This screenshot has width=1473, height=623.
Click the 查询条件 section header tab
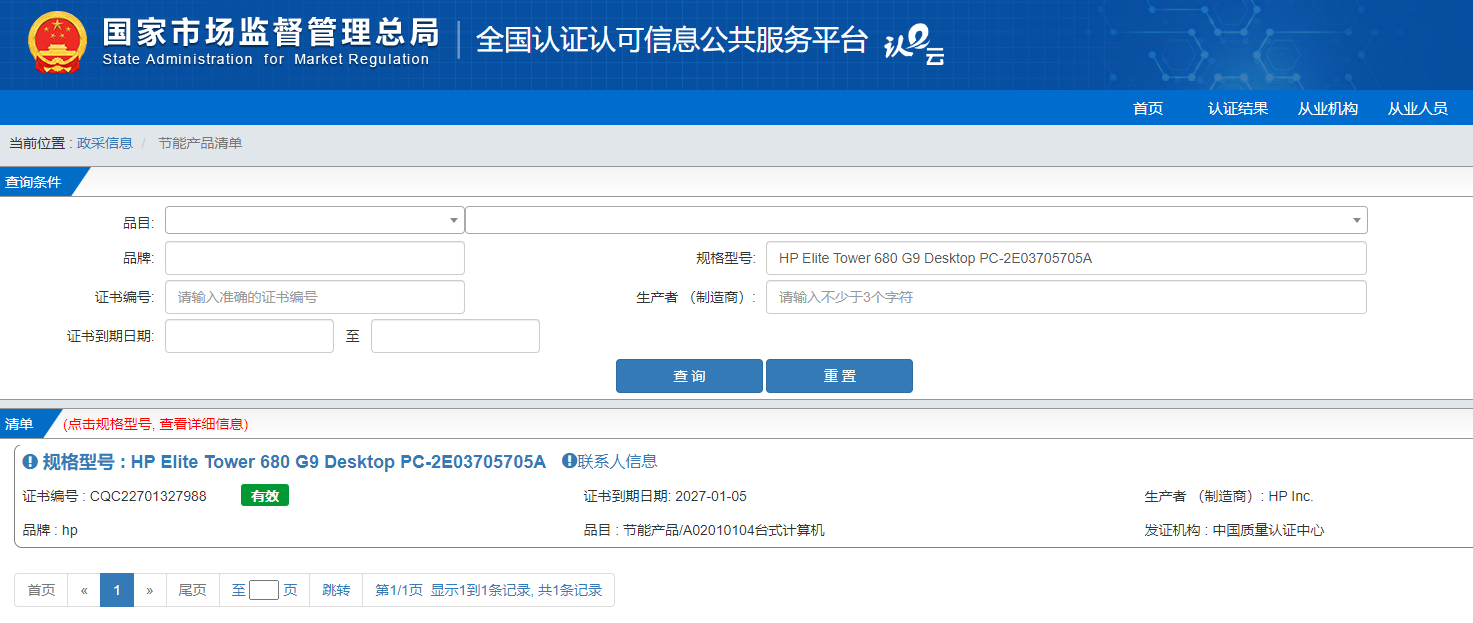40,182
